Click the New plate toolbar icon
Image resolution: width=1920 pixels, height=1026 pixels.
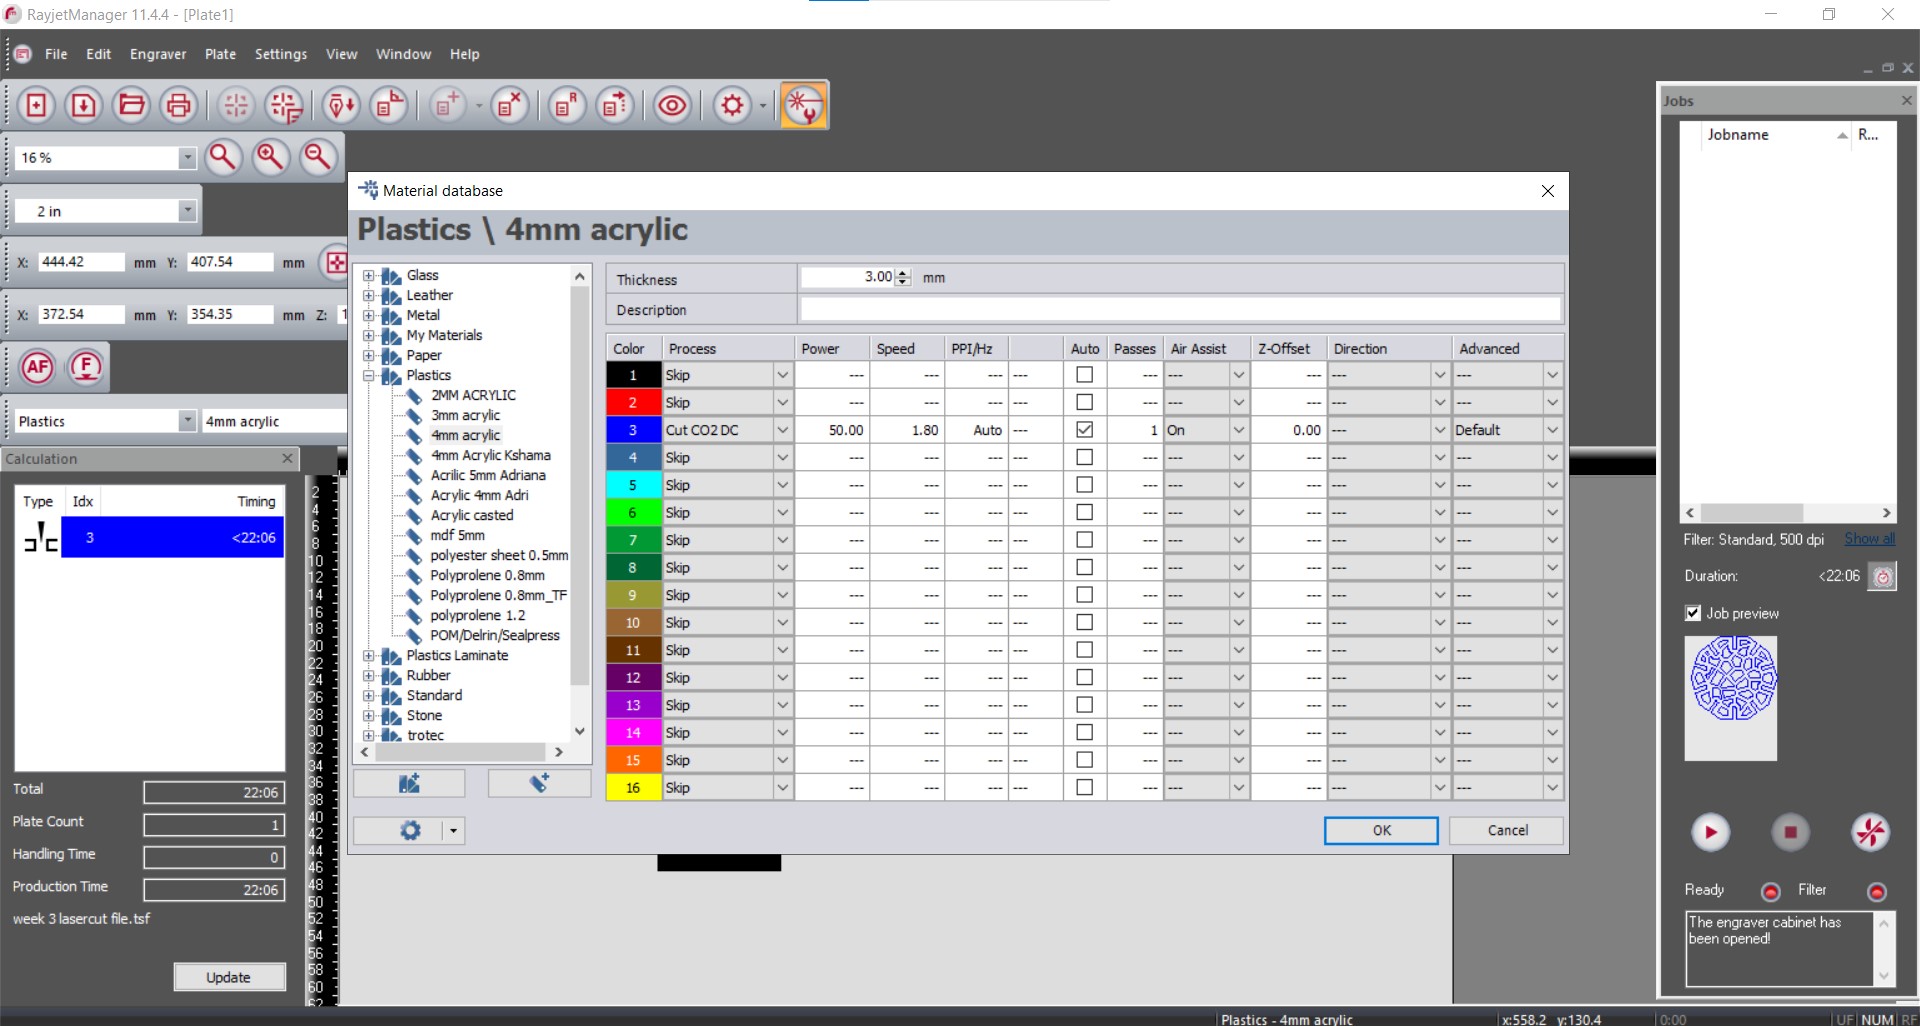[37, 105]
